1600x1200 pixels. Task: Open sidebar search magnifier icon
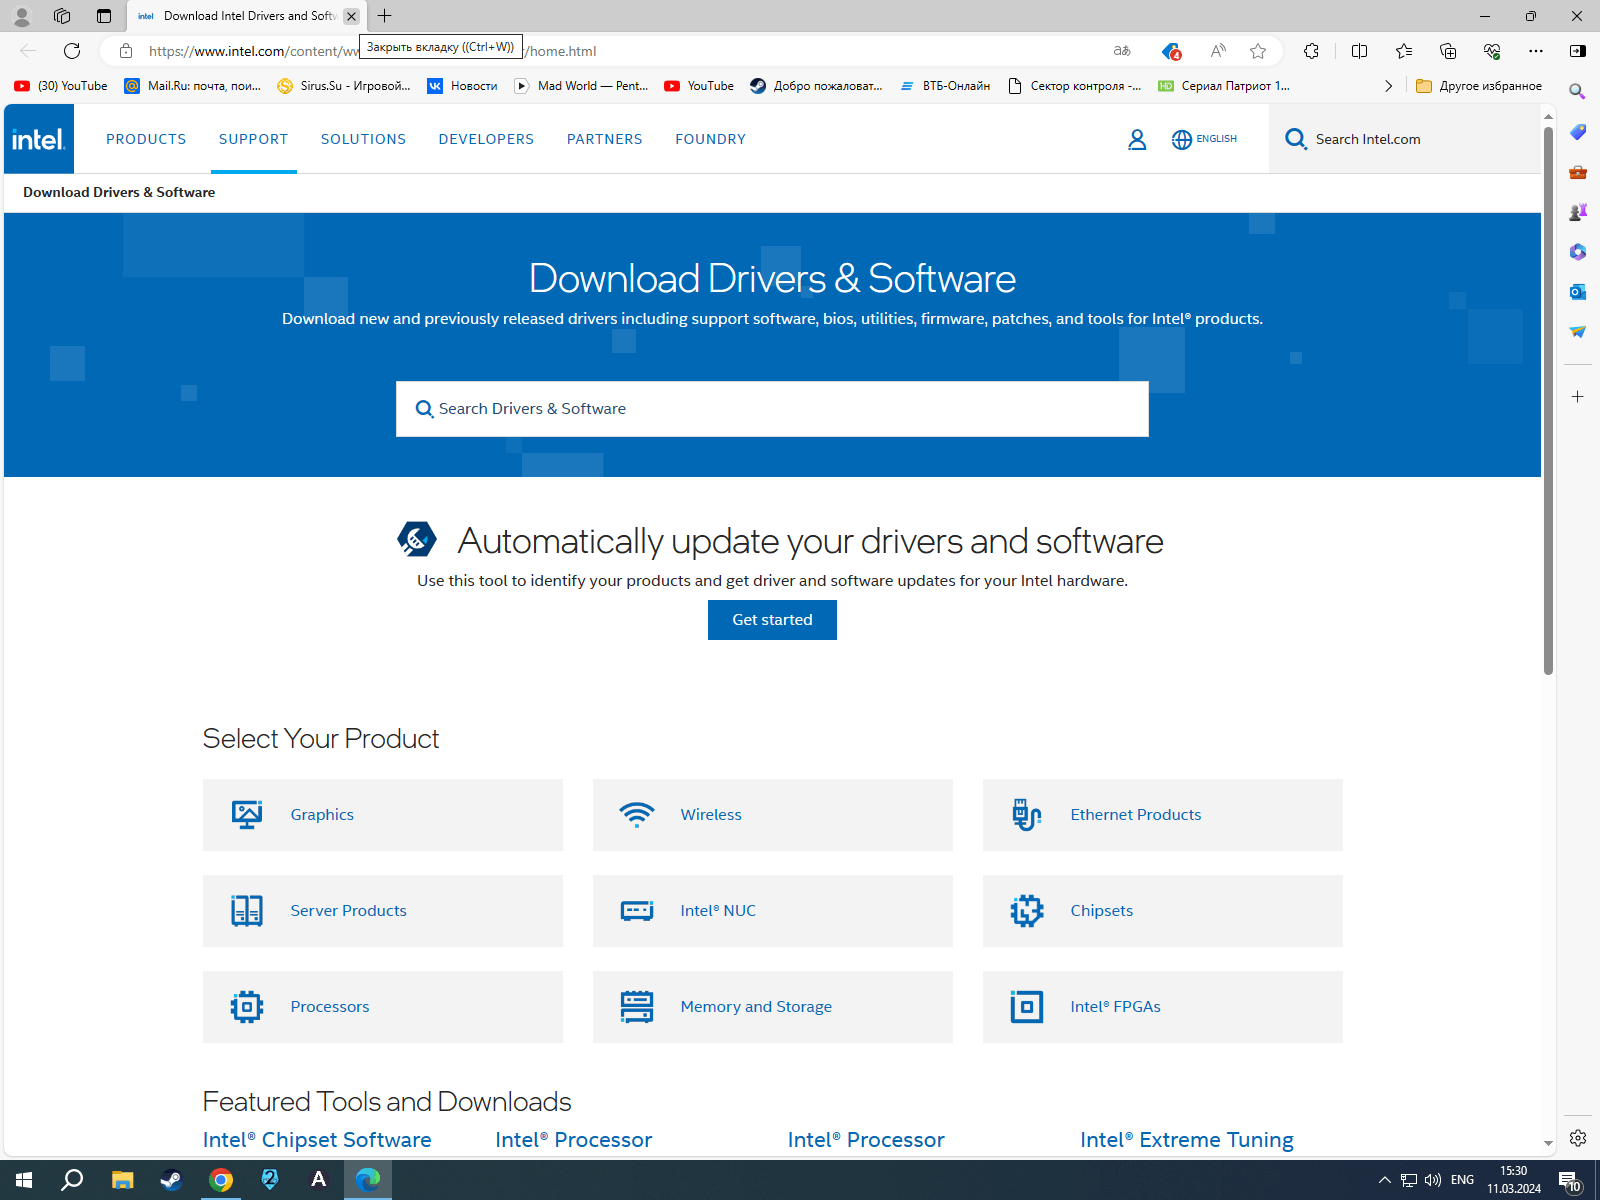[1578, 92]
